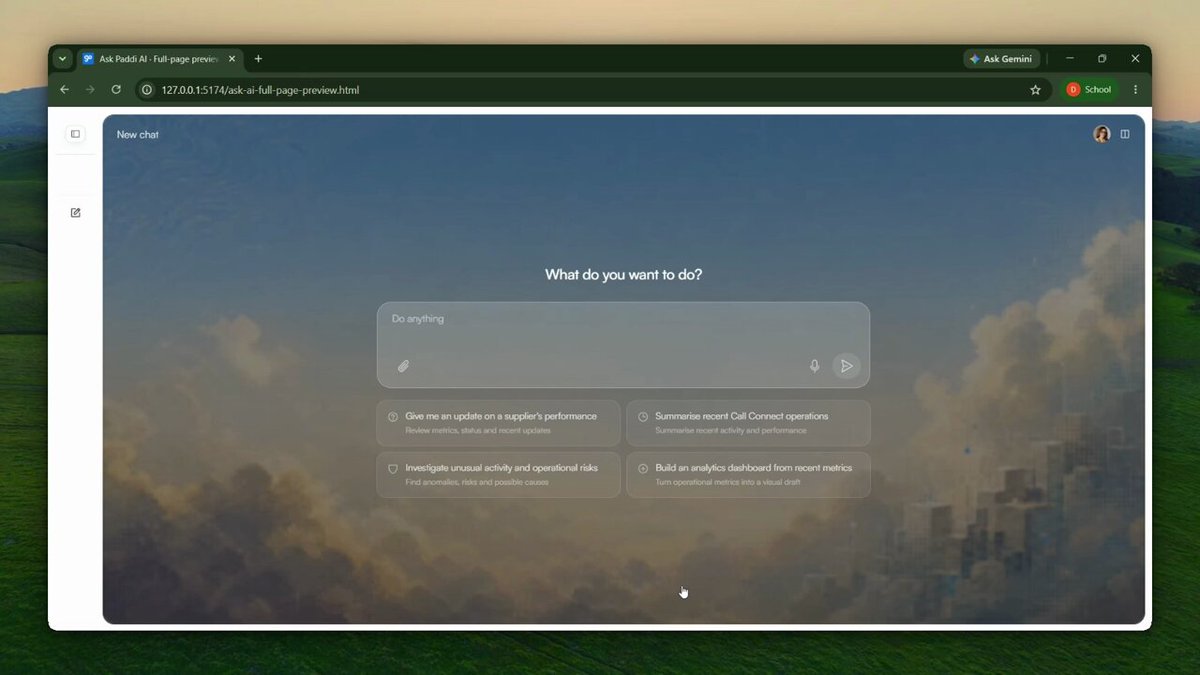Open a new browser tab with plus

tap(258, 59)
